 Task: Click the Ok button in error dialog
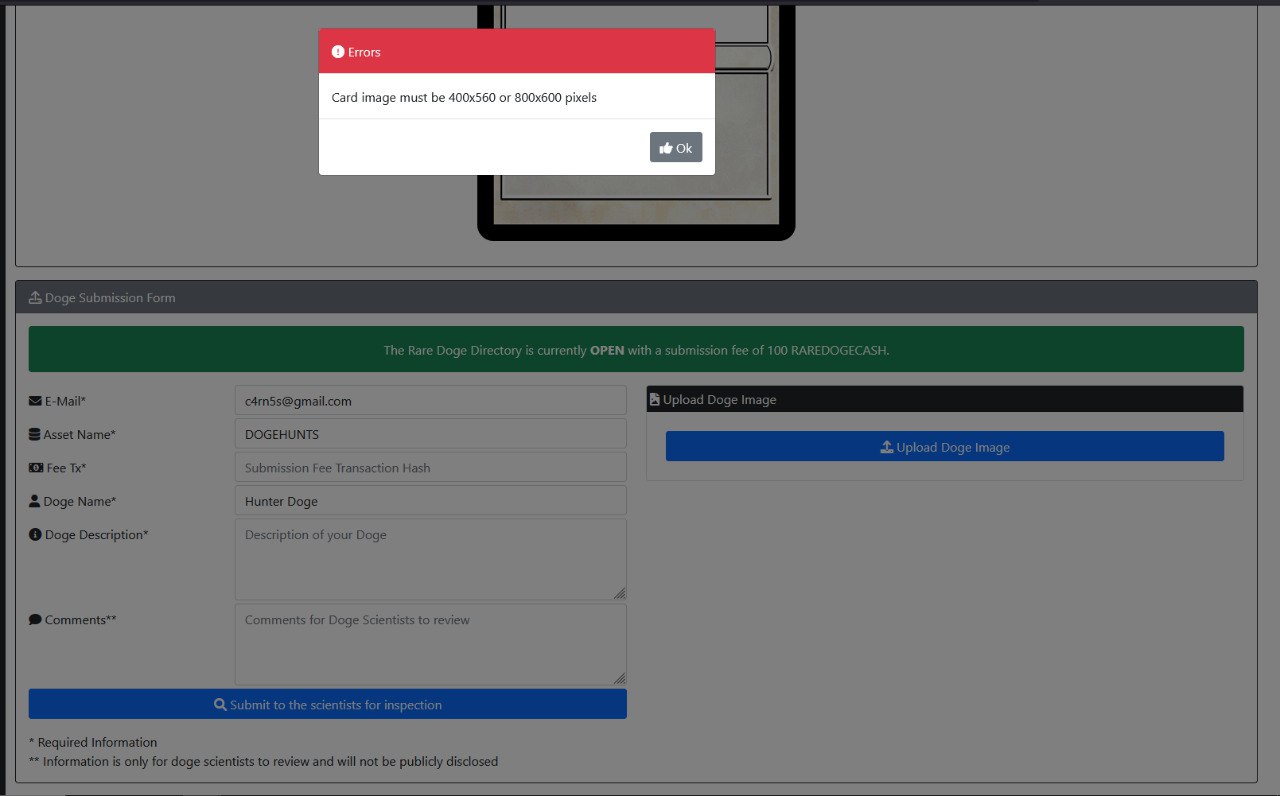[x=676, y=148]
